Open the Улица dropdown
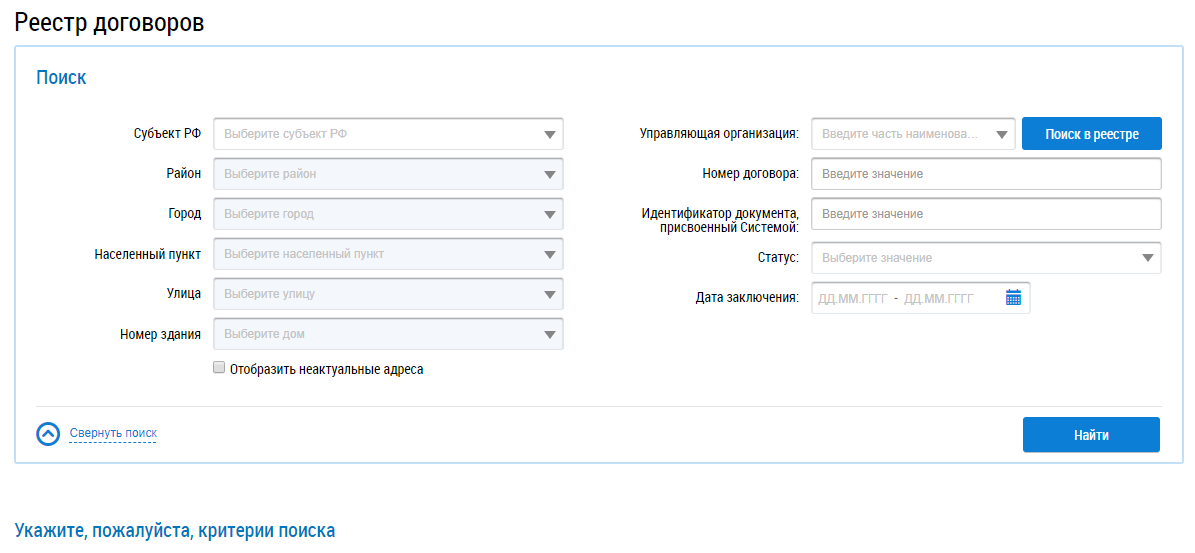1195x553 pixels. point(388,294)
